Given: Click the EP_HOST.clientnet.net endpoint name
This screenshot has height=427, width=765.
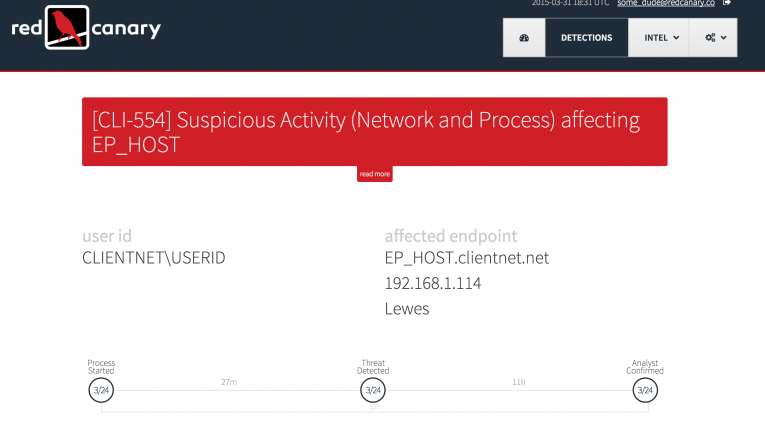Looking at the screenshot, I should 467,258.
